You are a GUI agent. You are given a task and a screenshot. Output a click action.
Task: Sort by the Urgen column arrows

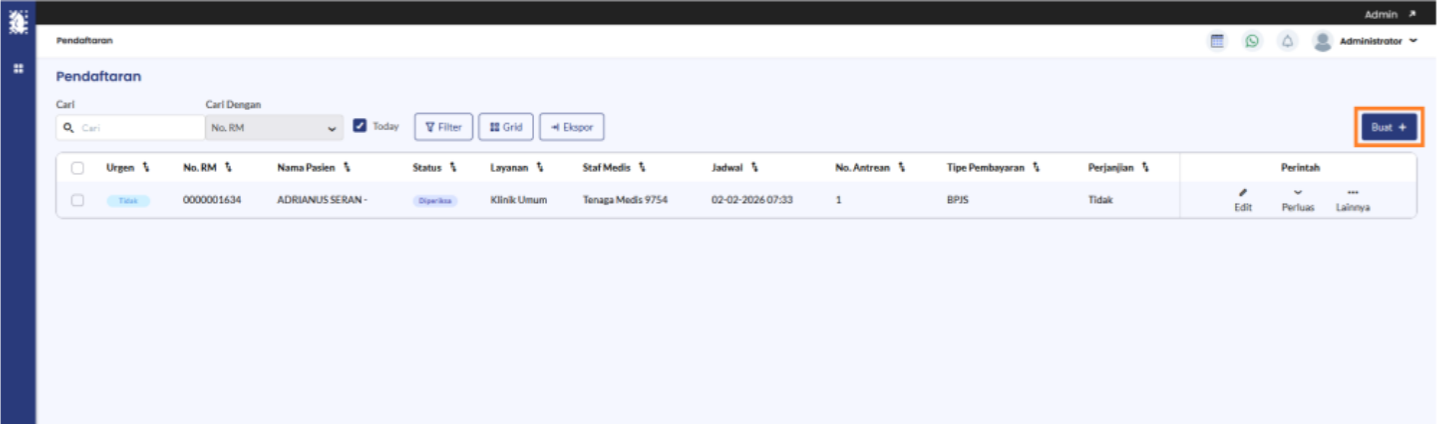tap(146, 167)
